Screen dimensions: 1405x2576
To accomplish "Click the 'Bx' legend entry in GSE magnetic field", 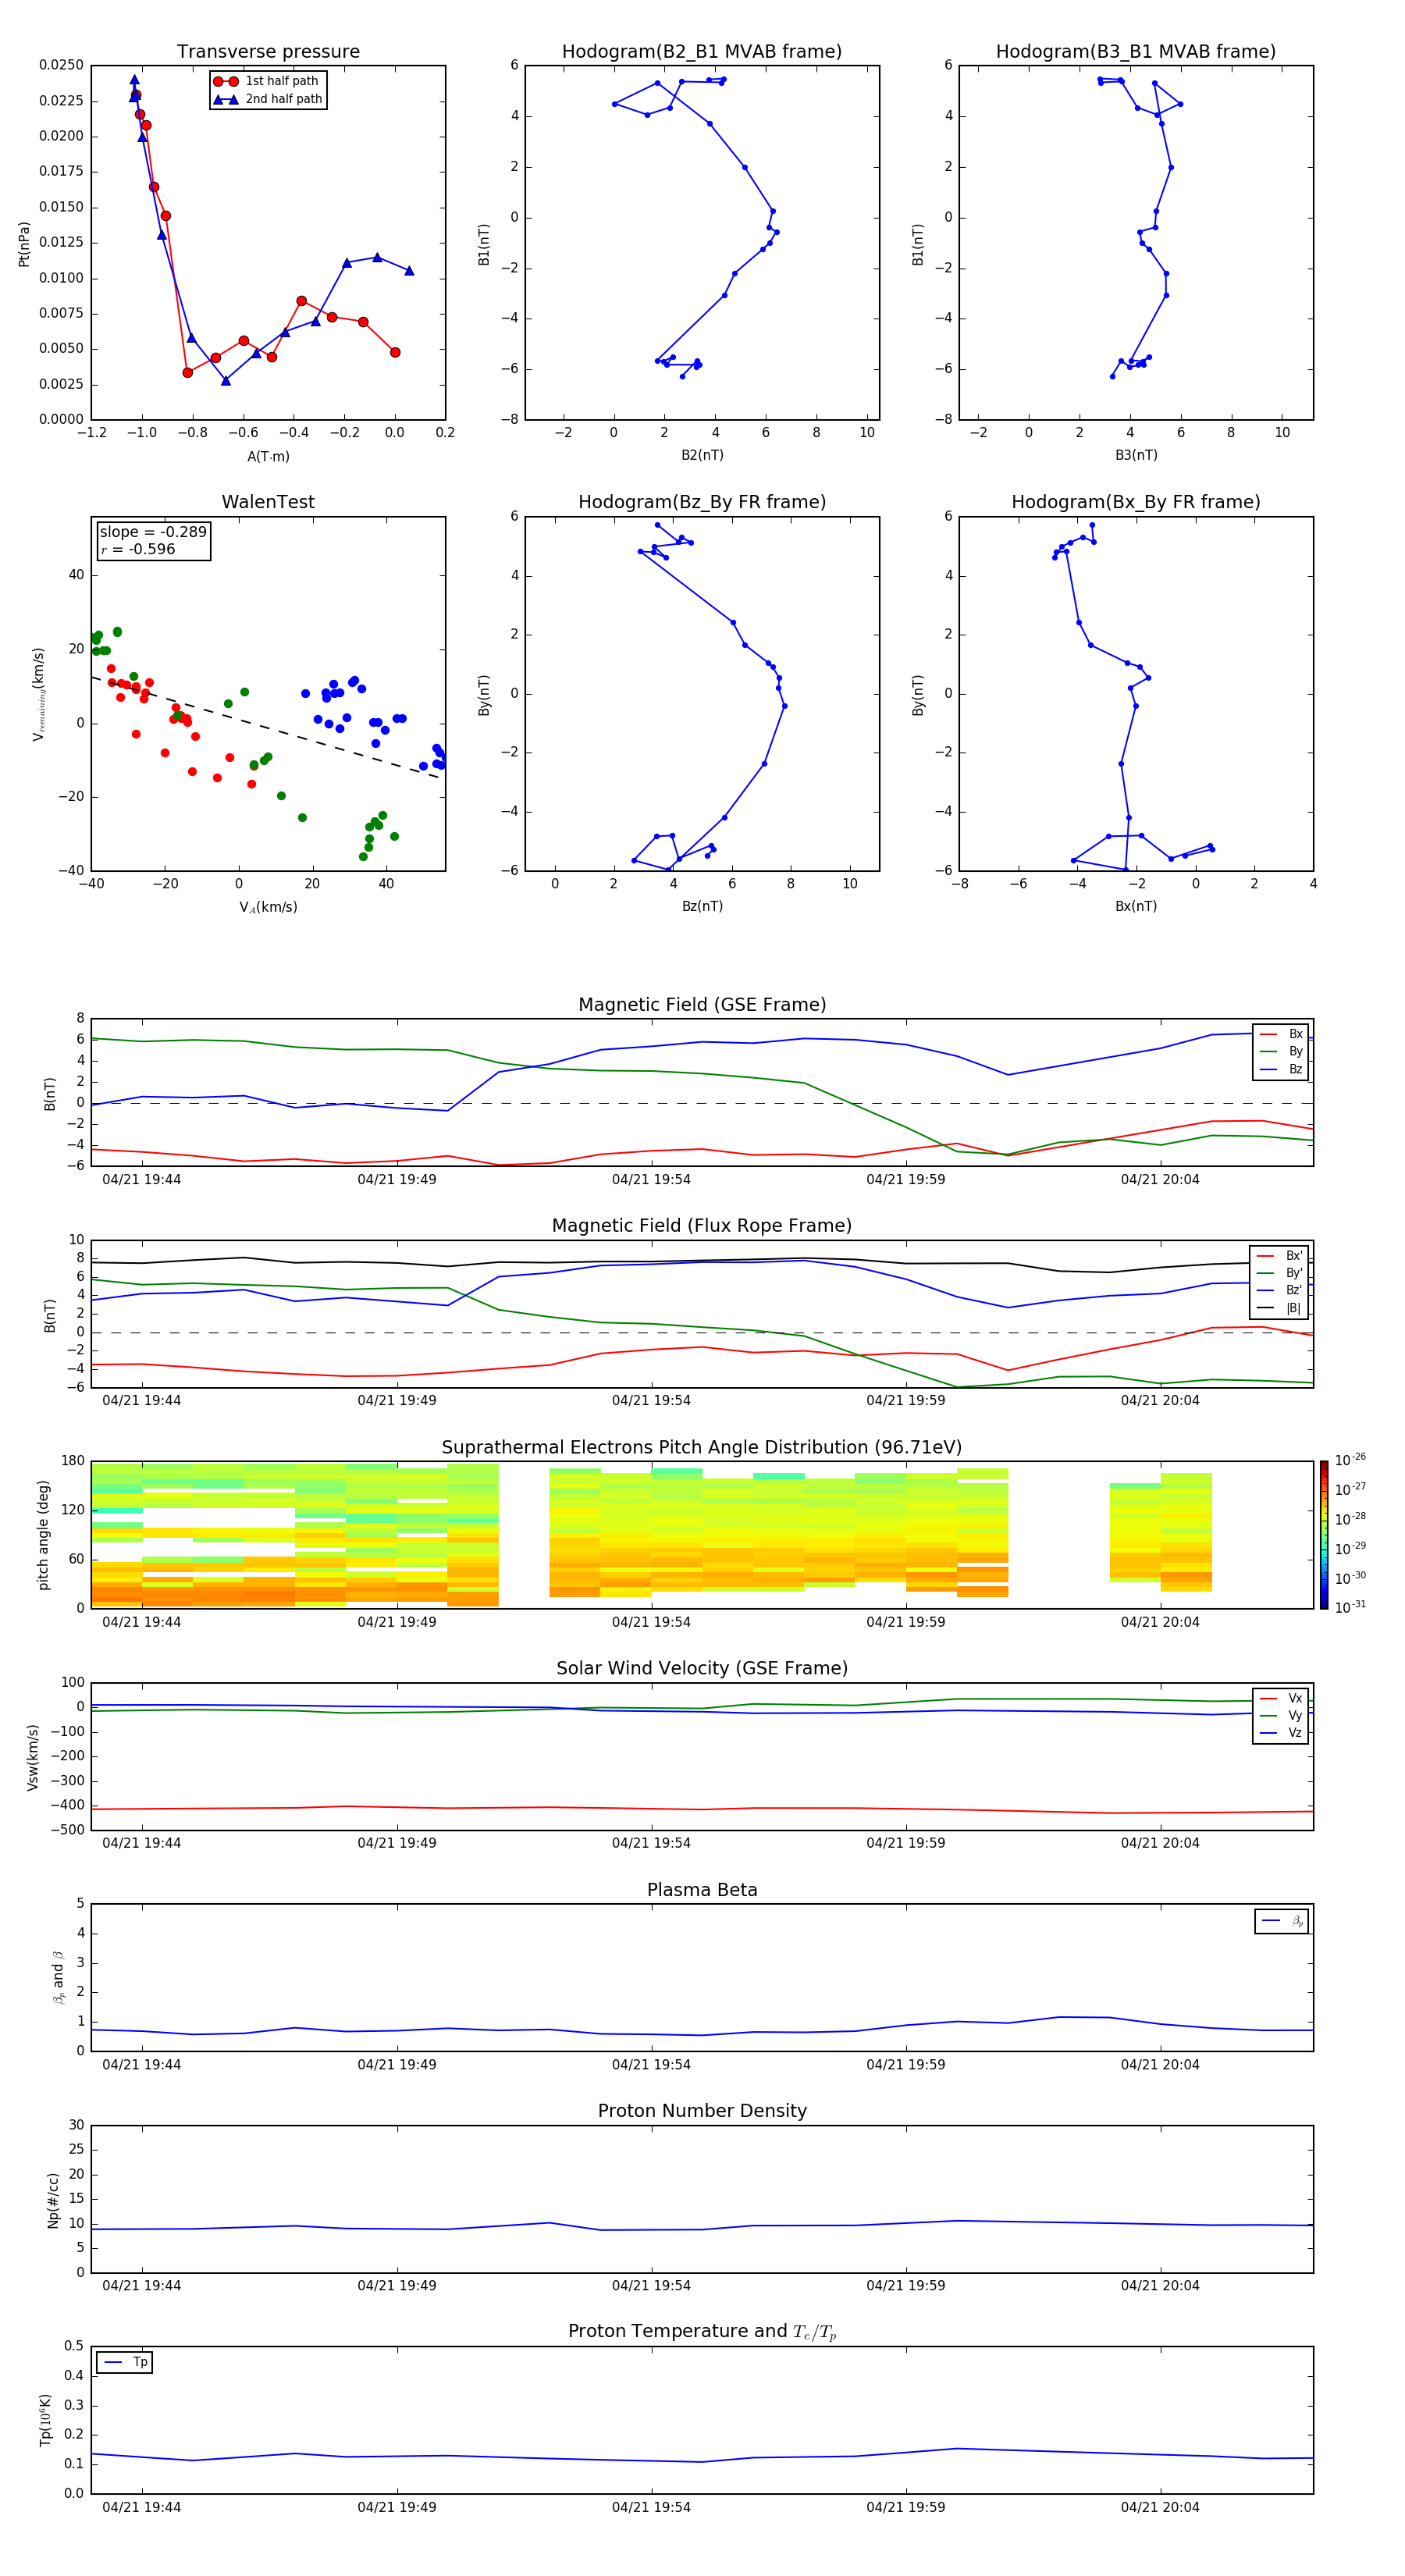I will [1281, 1034].
